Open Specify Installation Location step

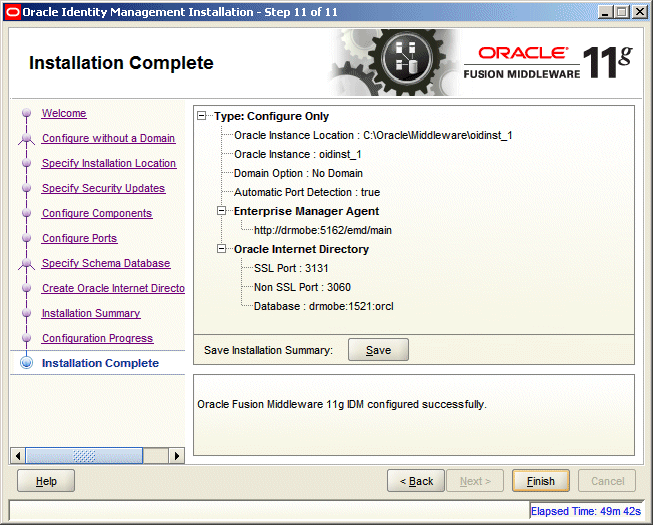tap(109, 163)
